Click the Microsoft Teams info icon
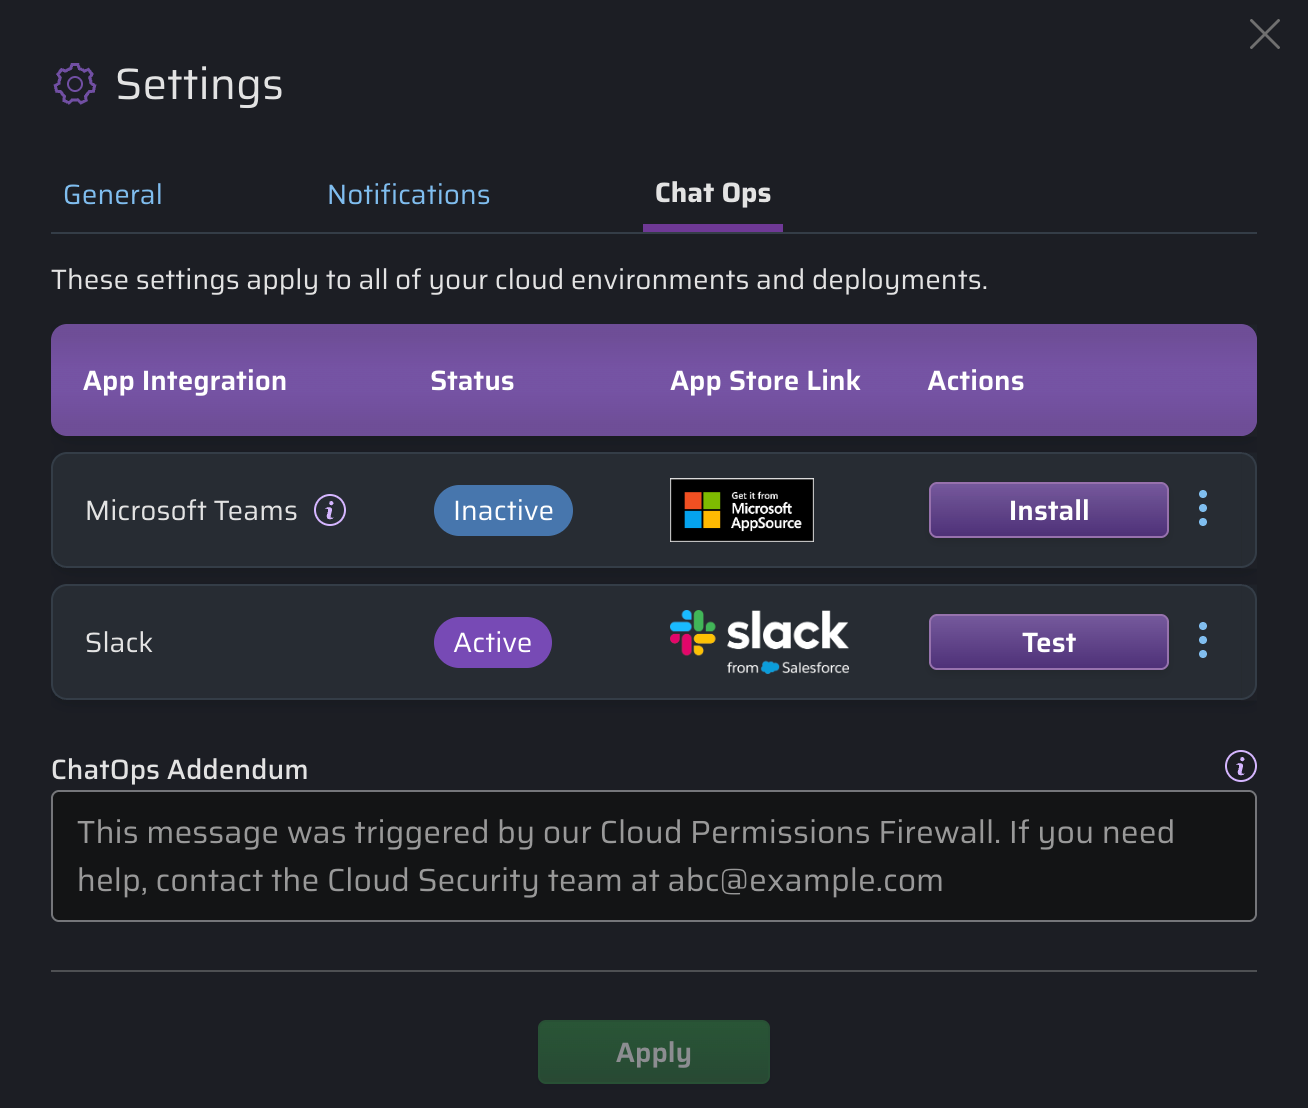 [330, 510]
